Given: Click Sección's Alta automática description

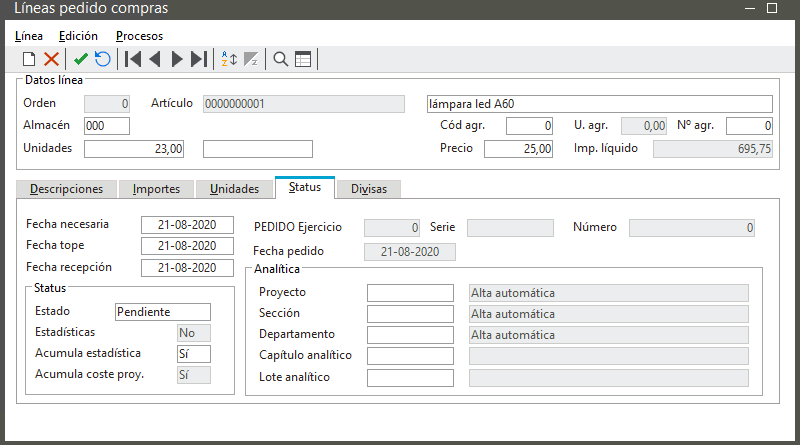Looking at the screenshot, I should click(609, 314).
